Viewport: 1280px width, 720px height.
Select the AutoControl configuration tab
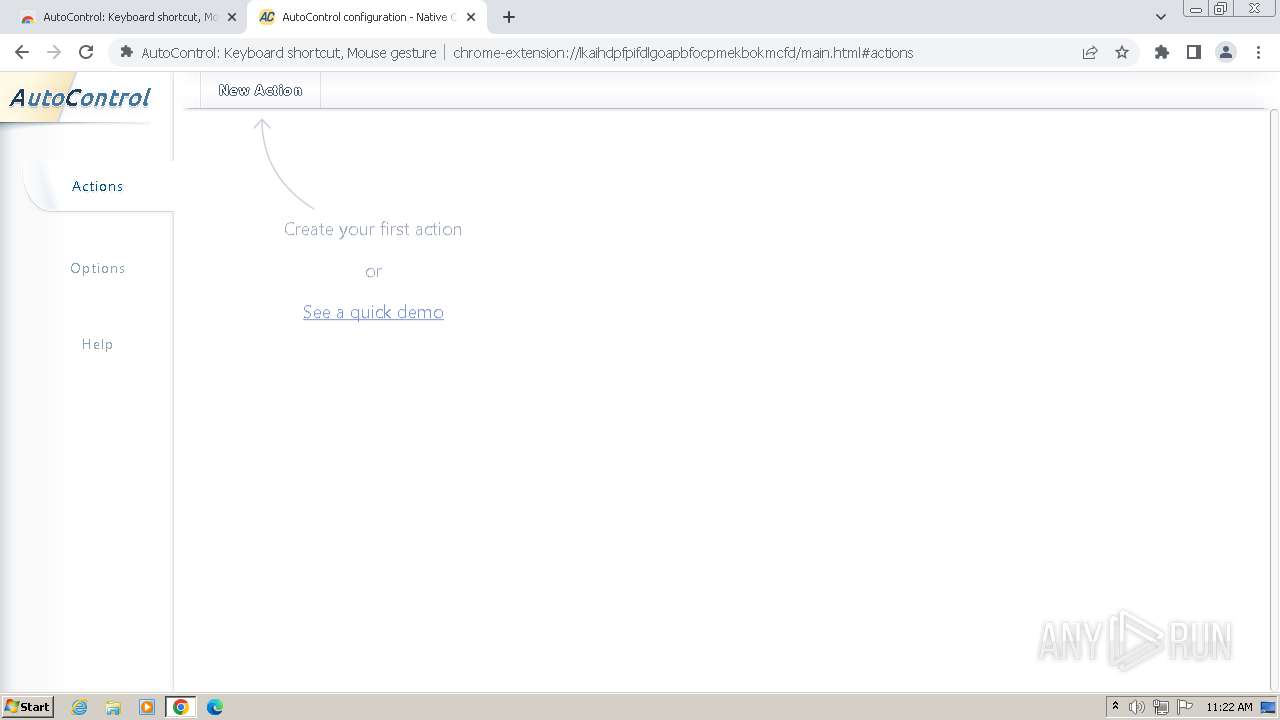(x=365, y=17)
